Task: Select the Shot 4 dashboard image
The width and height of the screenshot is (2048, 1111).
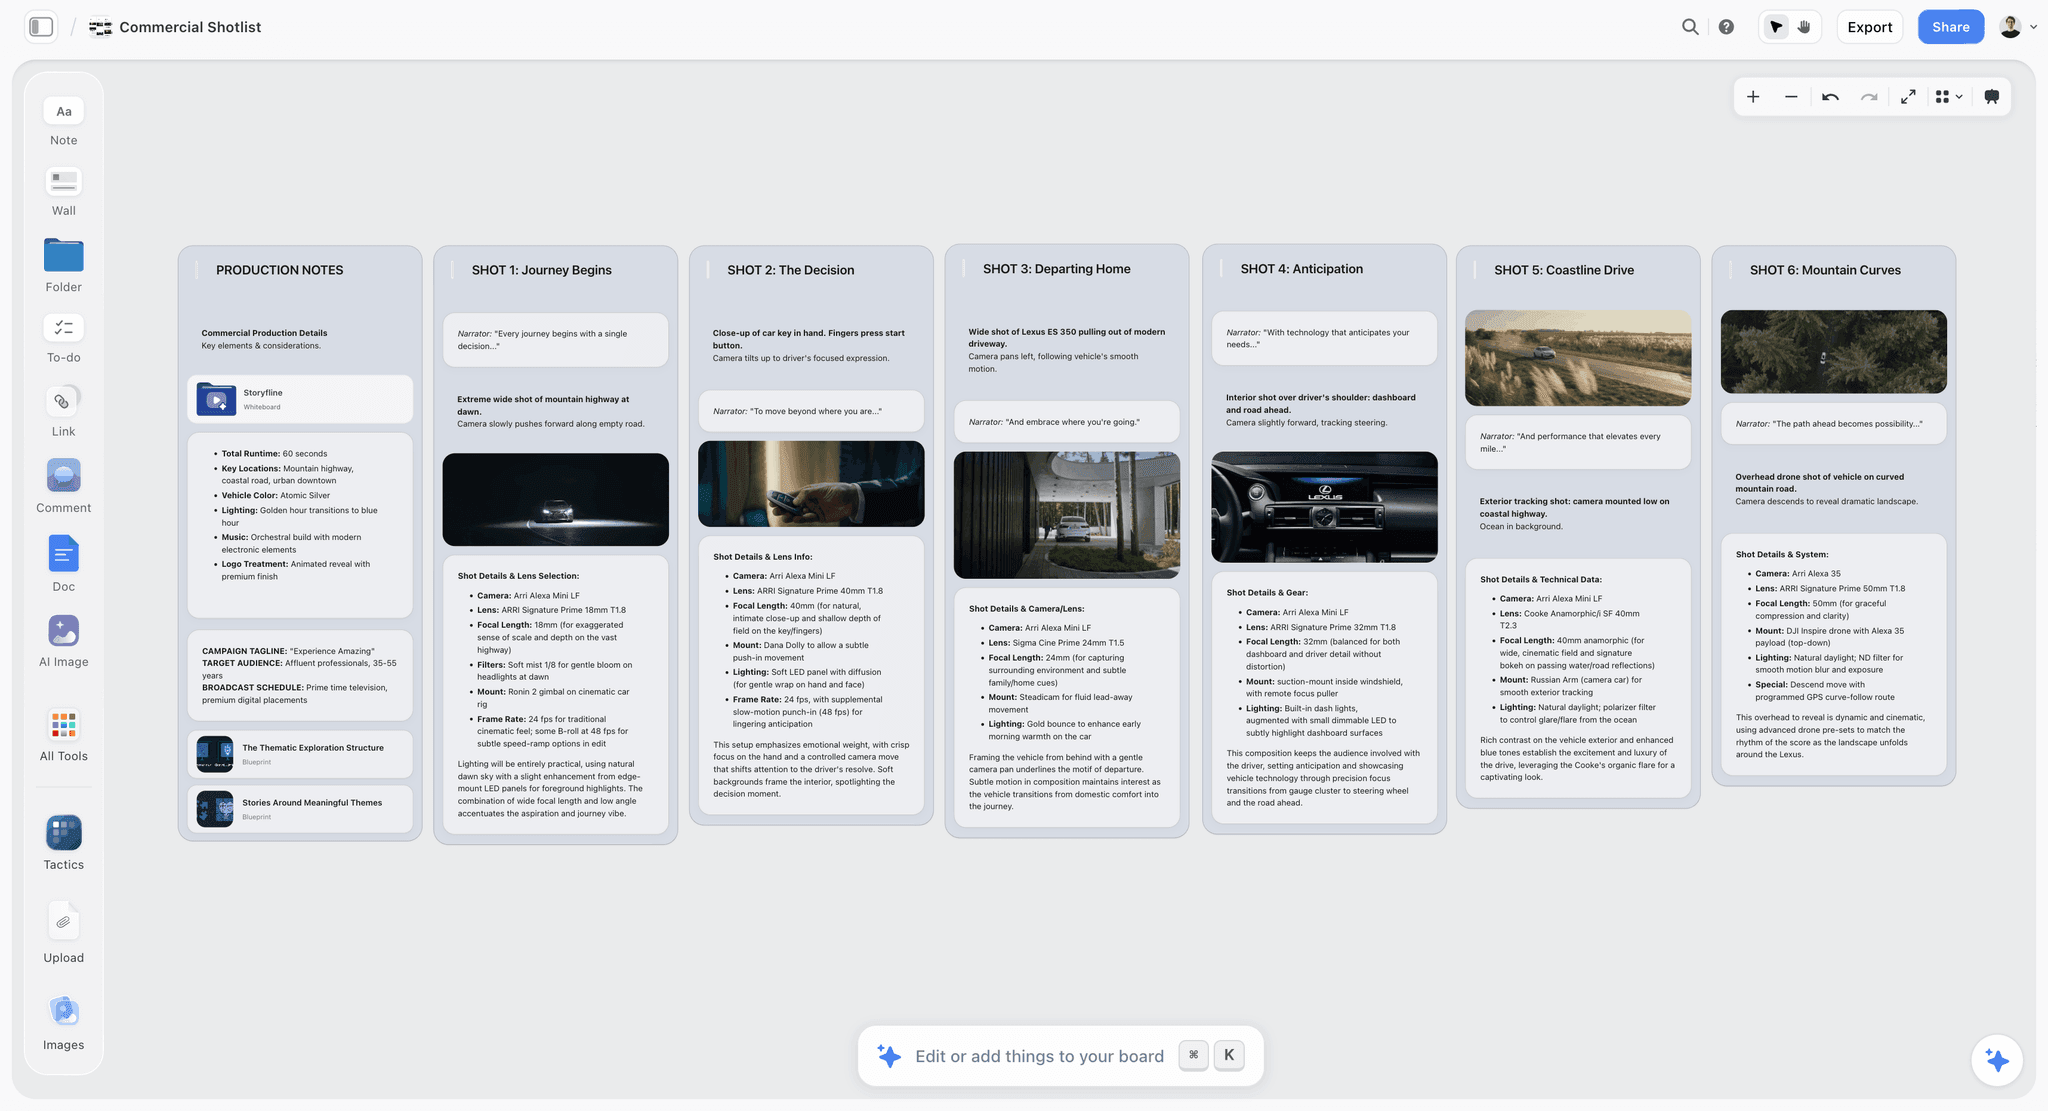Action: [1324, 507]
